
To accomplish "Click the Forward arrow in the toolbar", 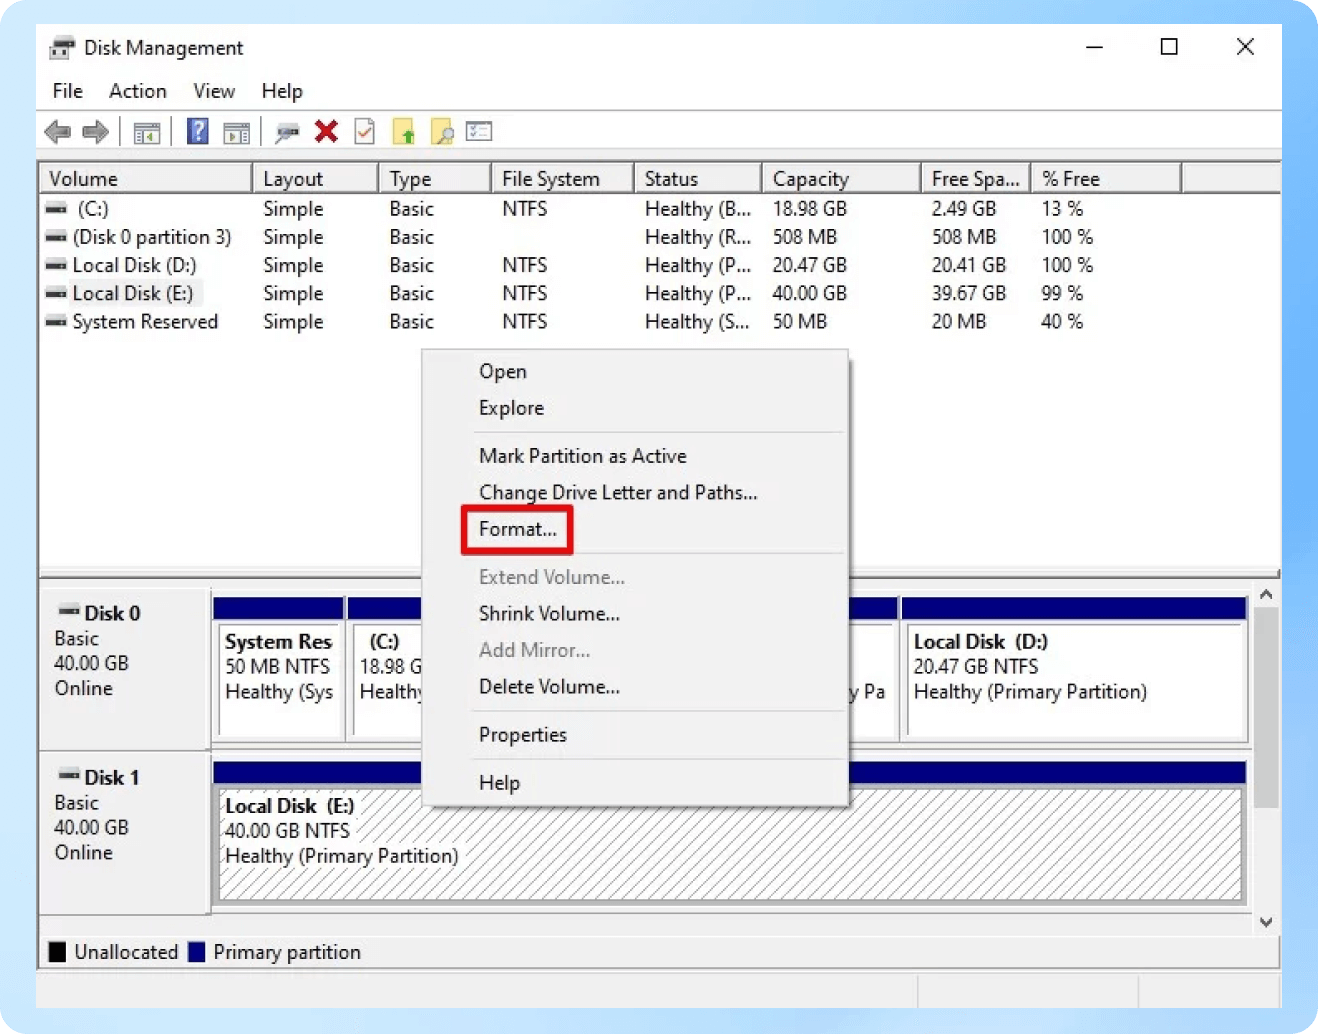I will pyautogui.click(x=96, y=132).
